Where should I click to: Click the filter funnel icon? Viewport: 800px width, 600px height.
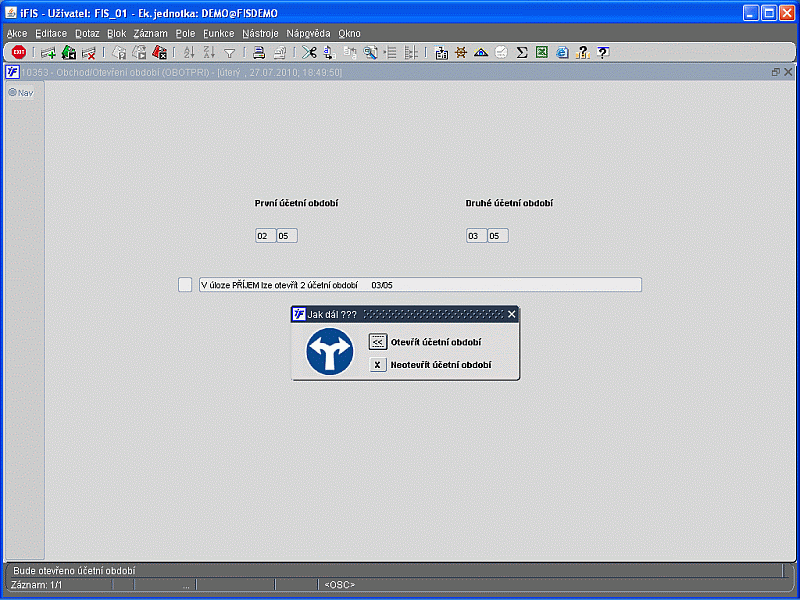[x=229, y=53]
